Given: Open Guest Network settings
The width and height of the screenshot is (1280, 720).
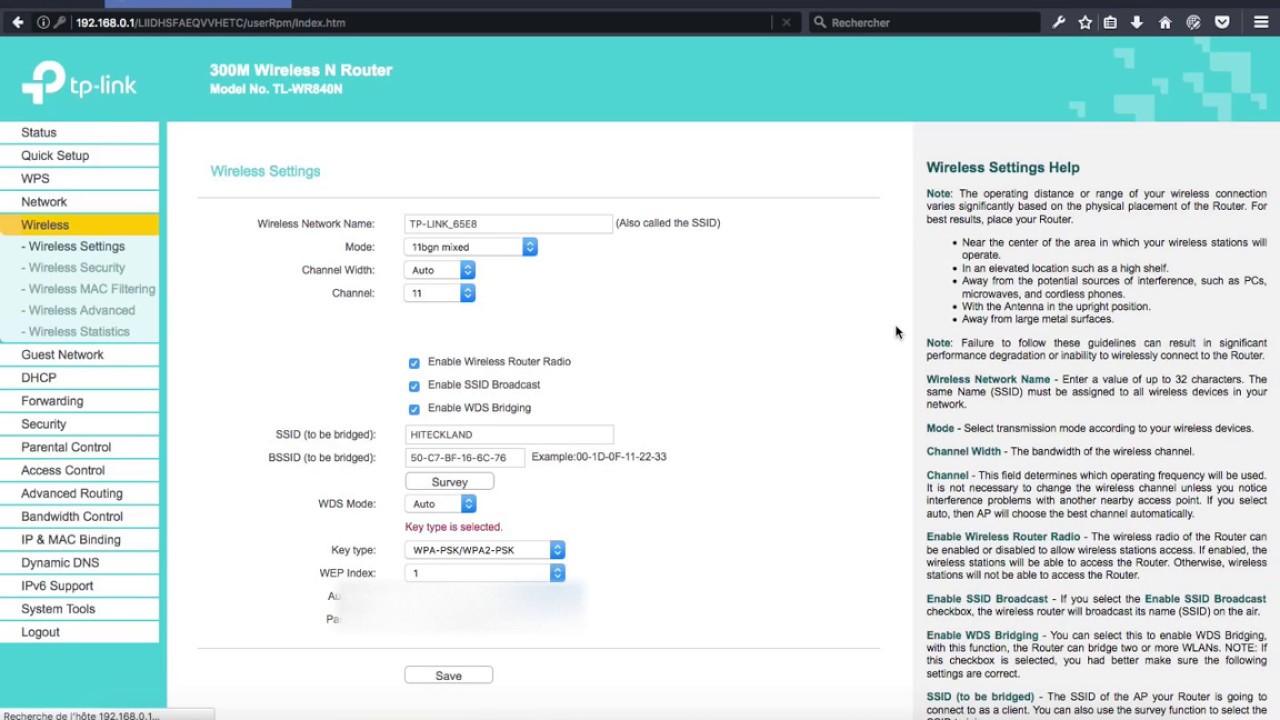Looking at the screenshot, I should coord(79,354).
